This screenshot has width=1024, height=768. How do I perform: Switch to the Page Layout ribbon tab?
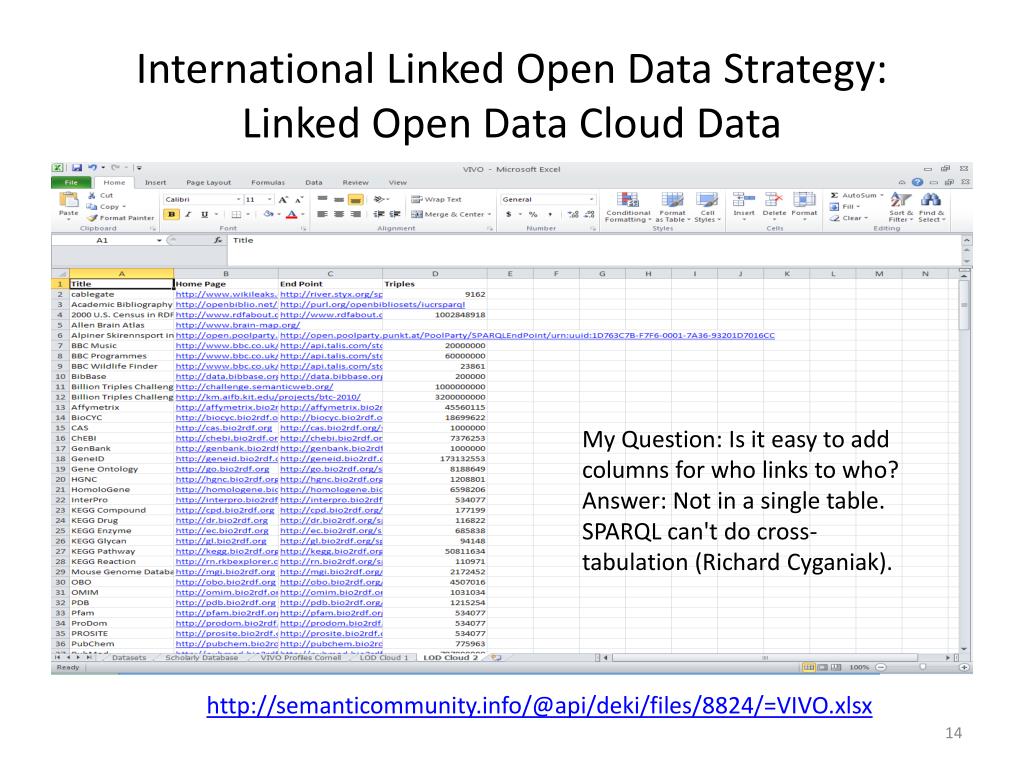[208, 183]
